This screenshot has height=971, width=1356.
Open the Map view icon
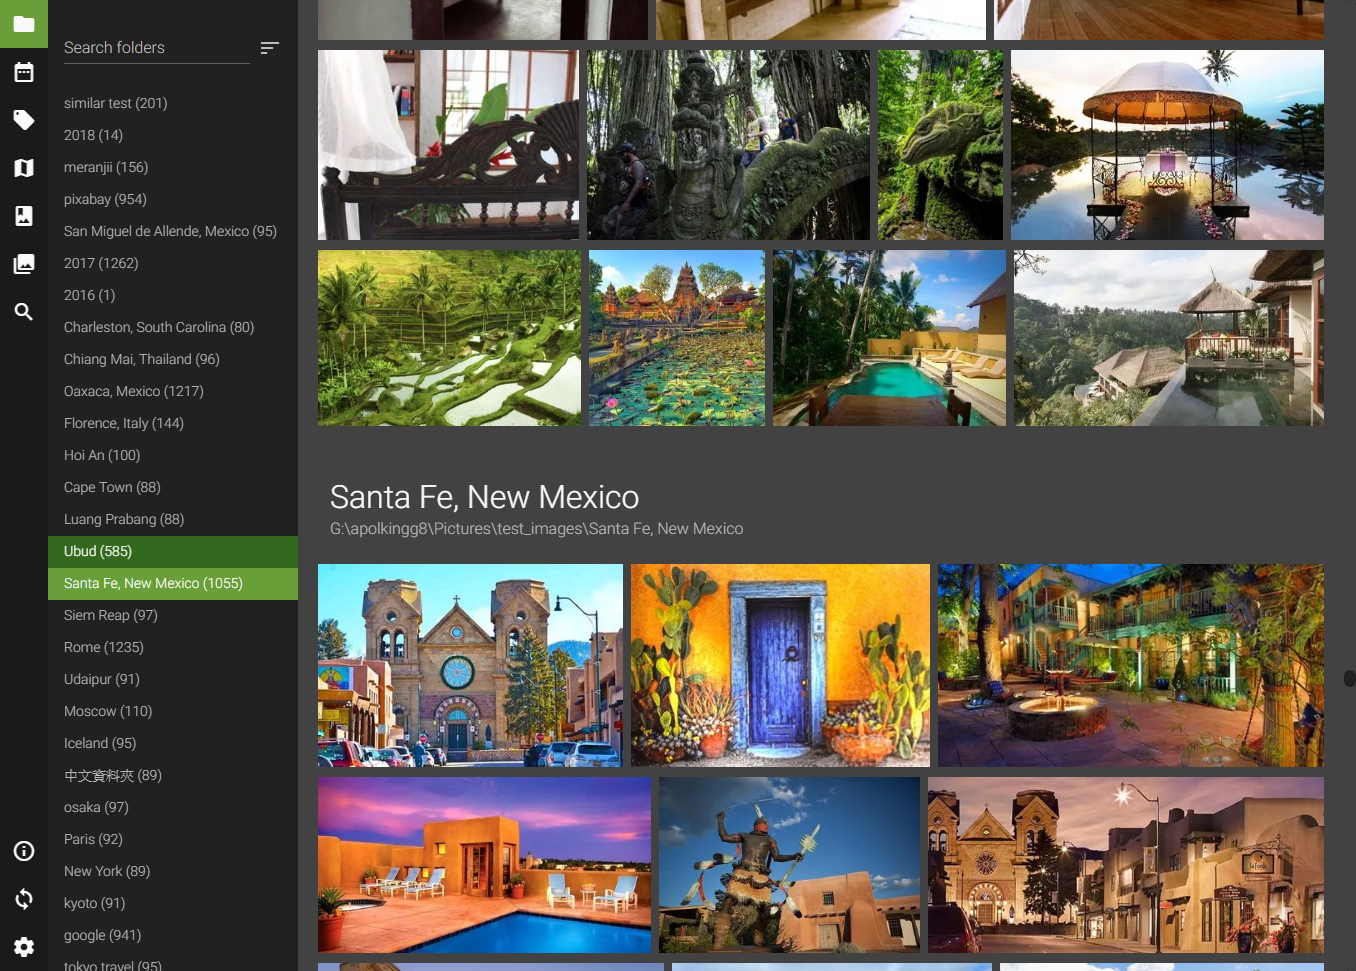(x=24, y=168)
